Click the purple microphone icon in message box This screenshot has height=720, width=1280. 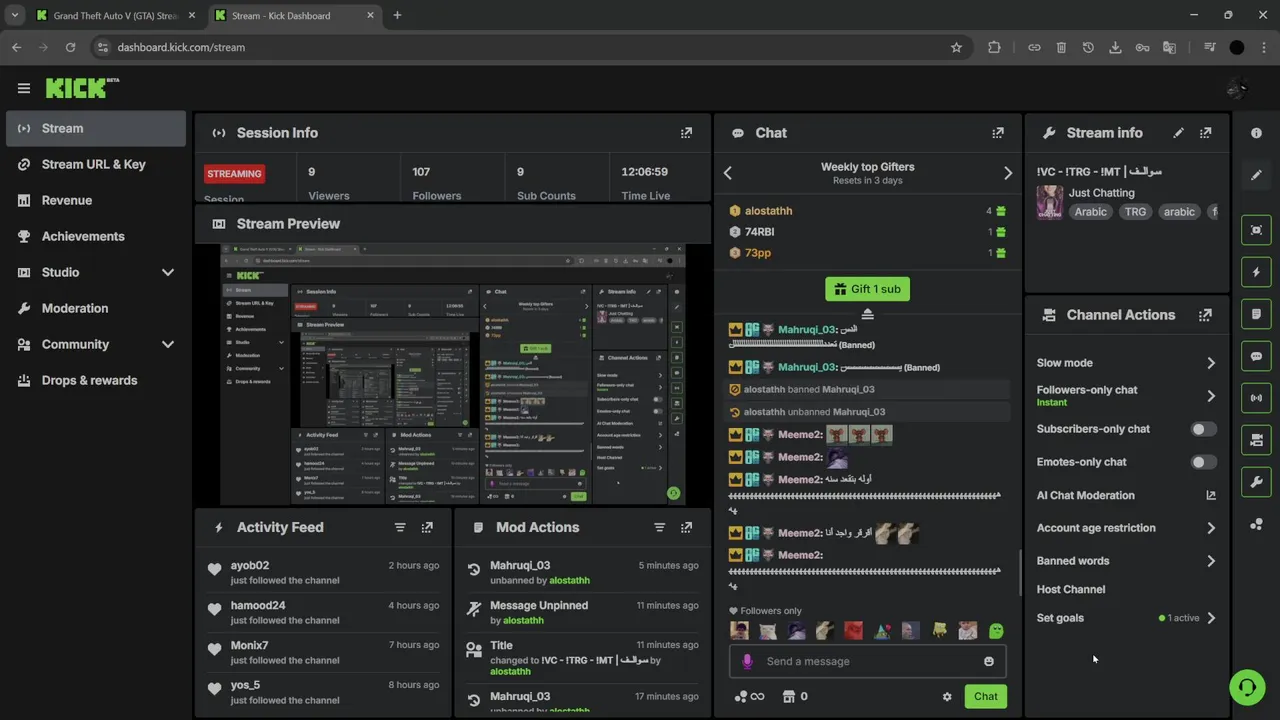pyautogui.click(x=747, y=661)
